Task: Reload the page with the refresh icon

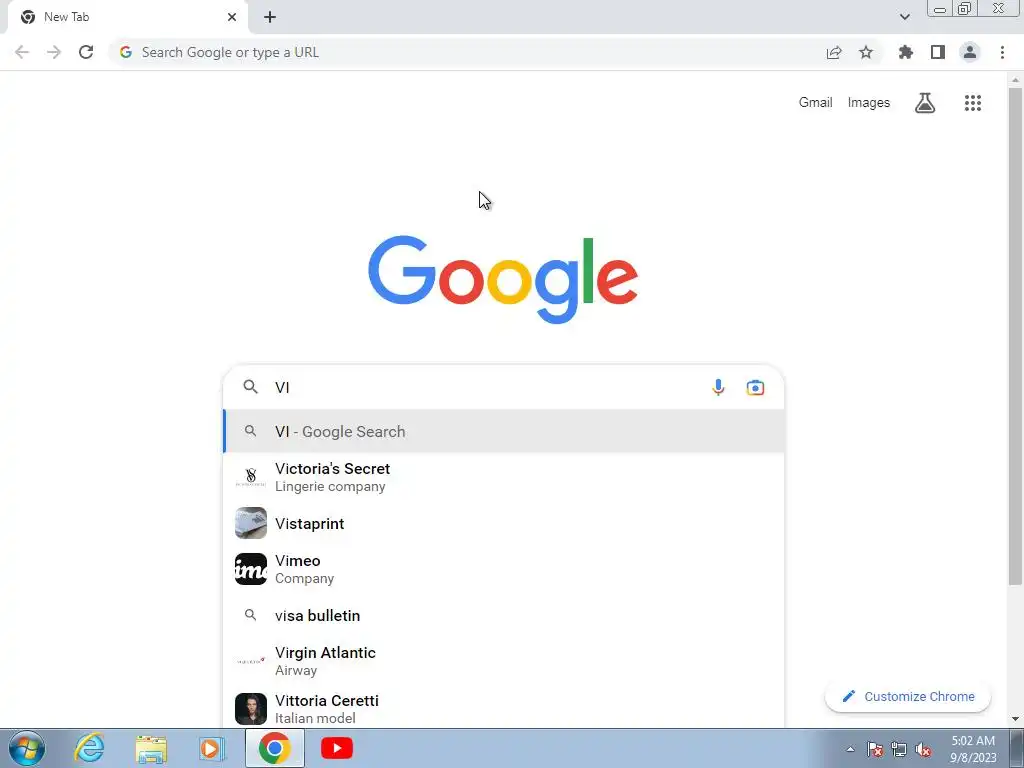Action: click(86, 52)
